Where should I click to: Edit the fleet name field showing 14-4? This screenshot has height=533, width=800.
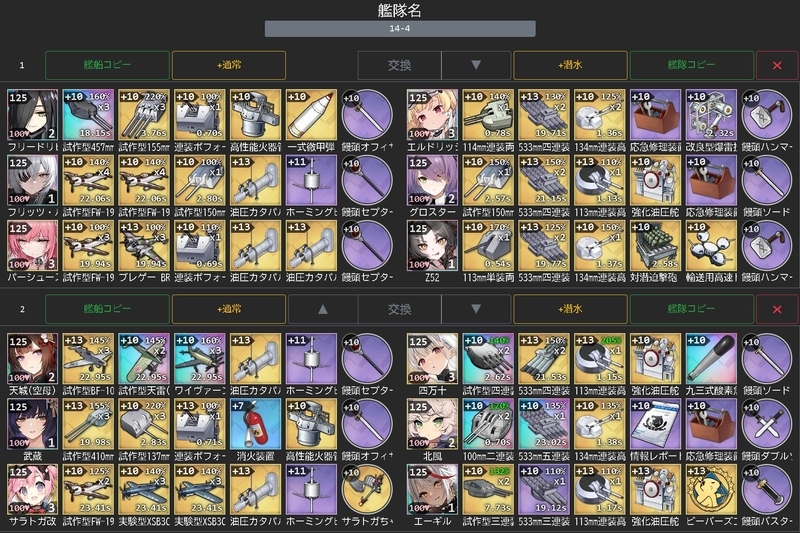pos(400,29)
